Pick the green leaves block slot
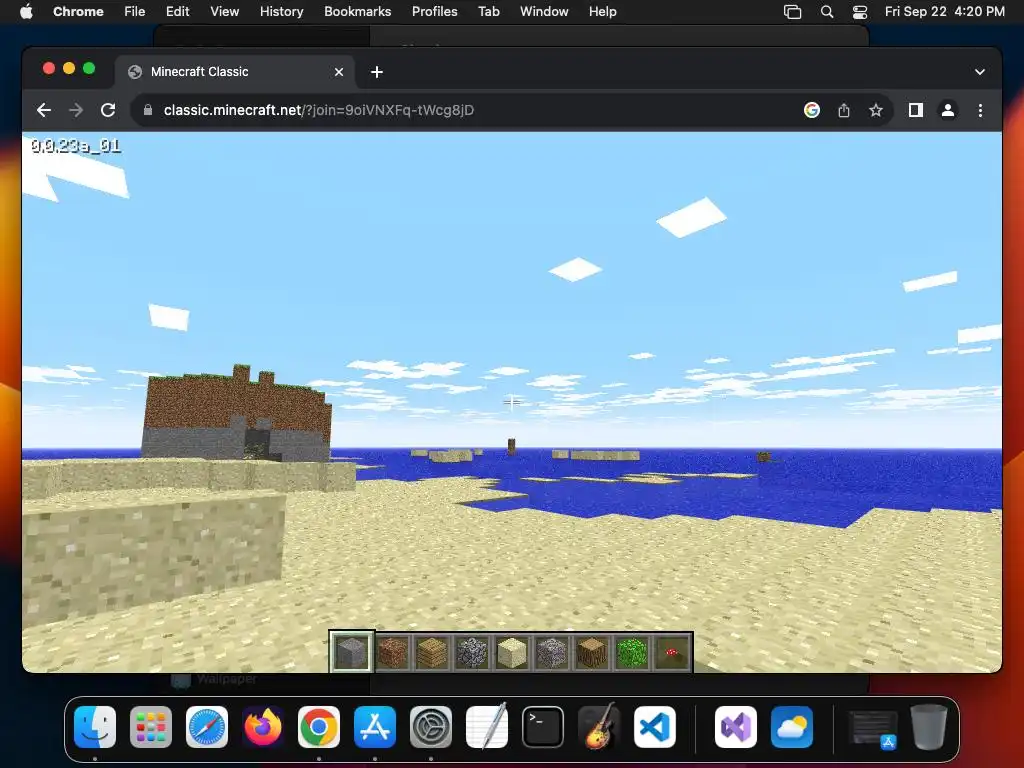 click(x=632, y=652)
